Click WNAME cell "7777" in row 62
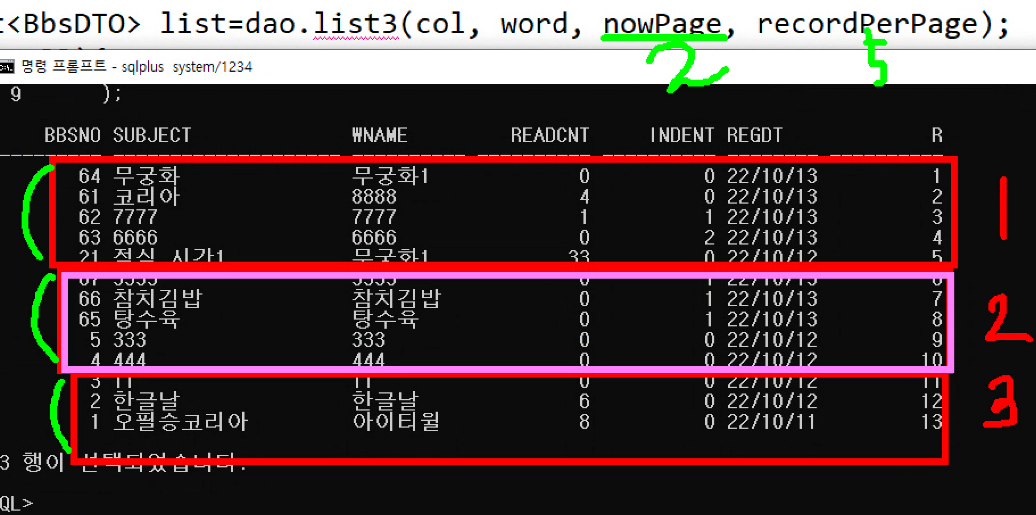Viewport: 1036px width, 515px height. click(x=375, y=217)
